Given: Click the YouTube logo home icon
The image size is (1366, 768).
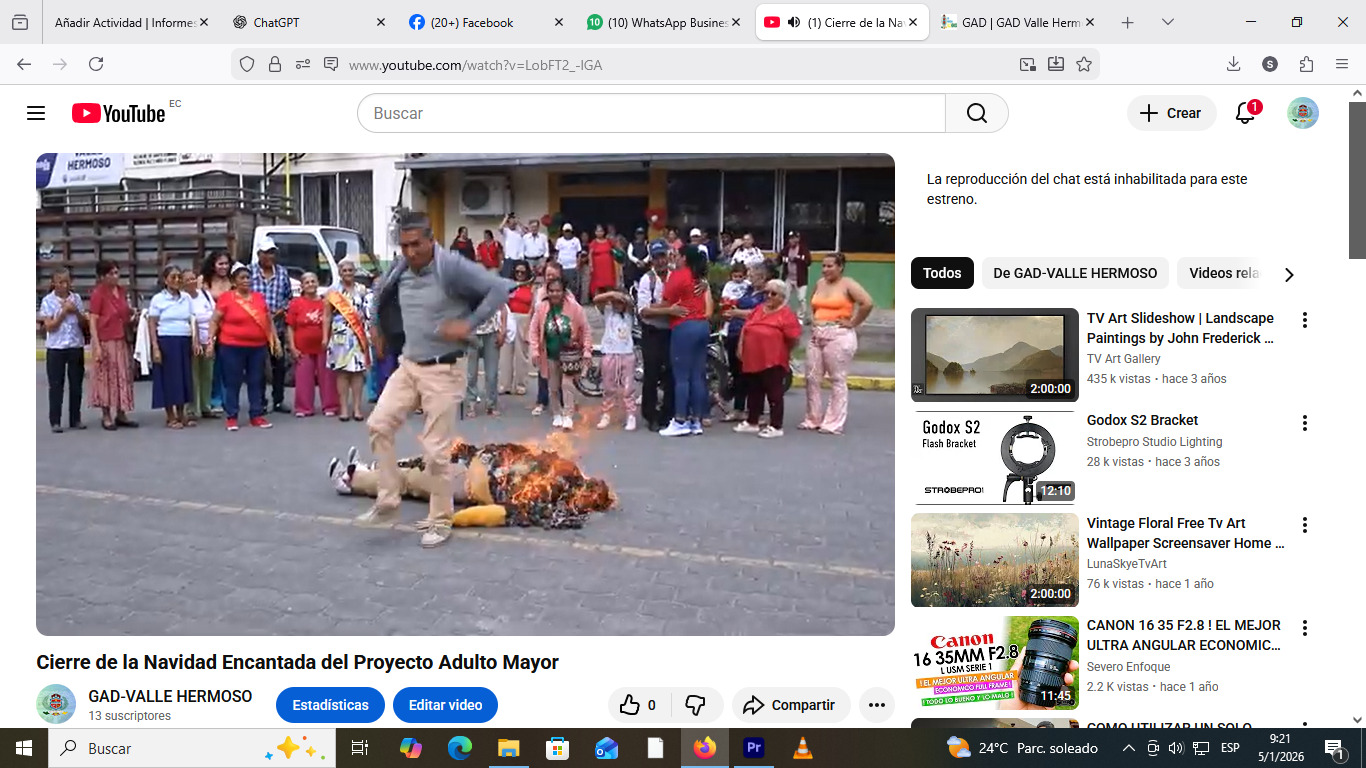Looking at the screenshot, I should pyautogui.click(x=118, y=113).
